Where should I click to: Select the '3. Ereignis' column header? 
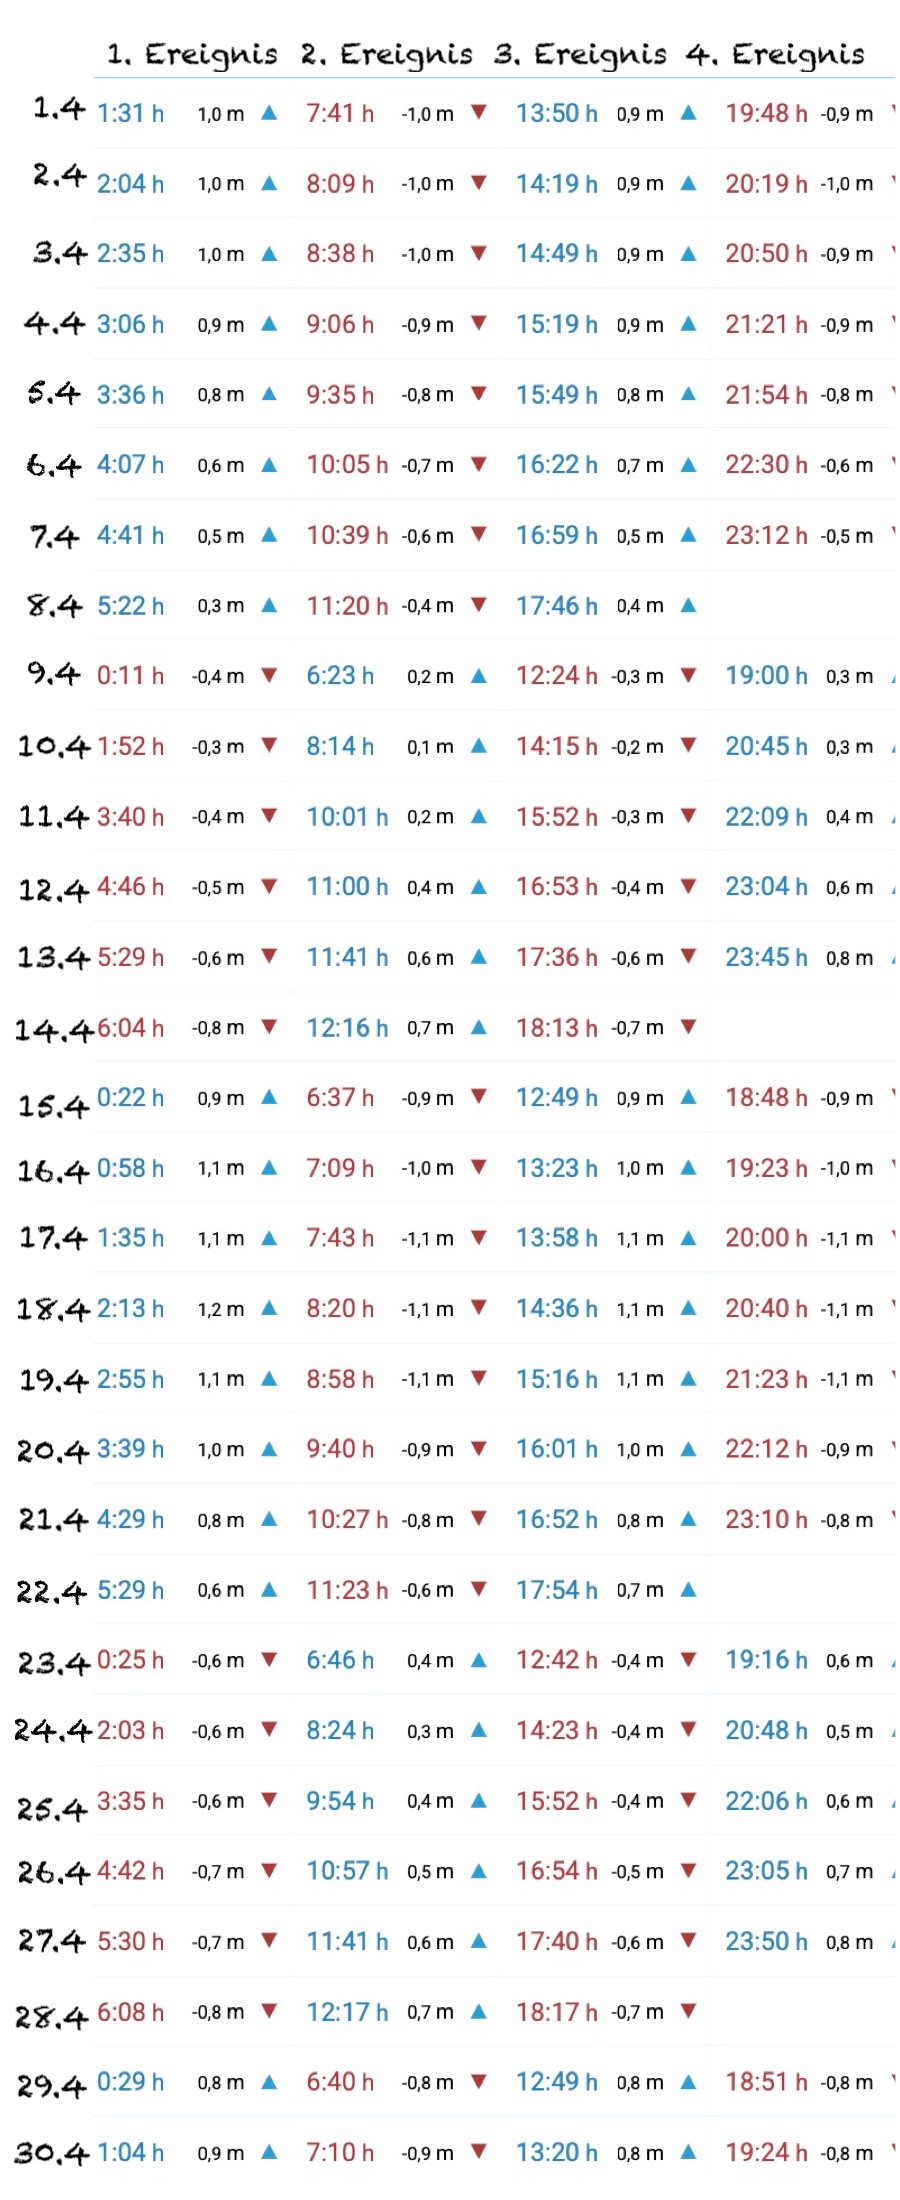tap(580, 54)
